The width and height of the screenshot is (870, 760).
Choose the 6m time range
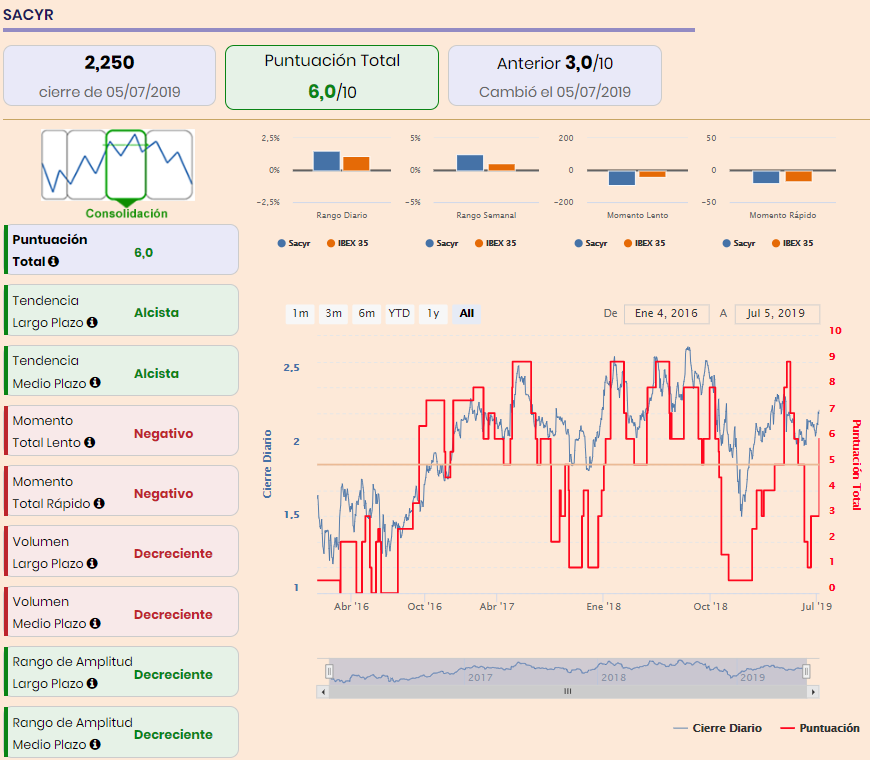click(x=366, y=313)
